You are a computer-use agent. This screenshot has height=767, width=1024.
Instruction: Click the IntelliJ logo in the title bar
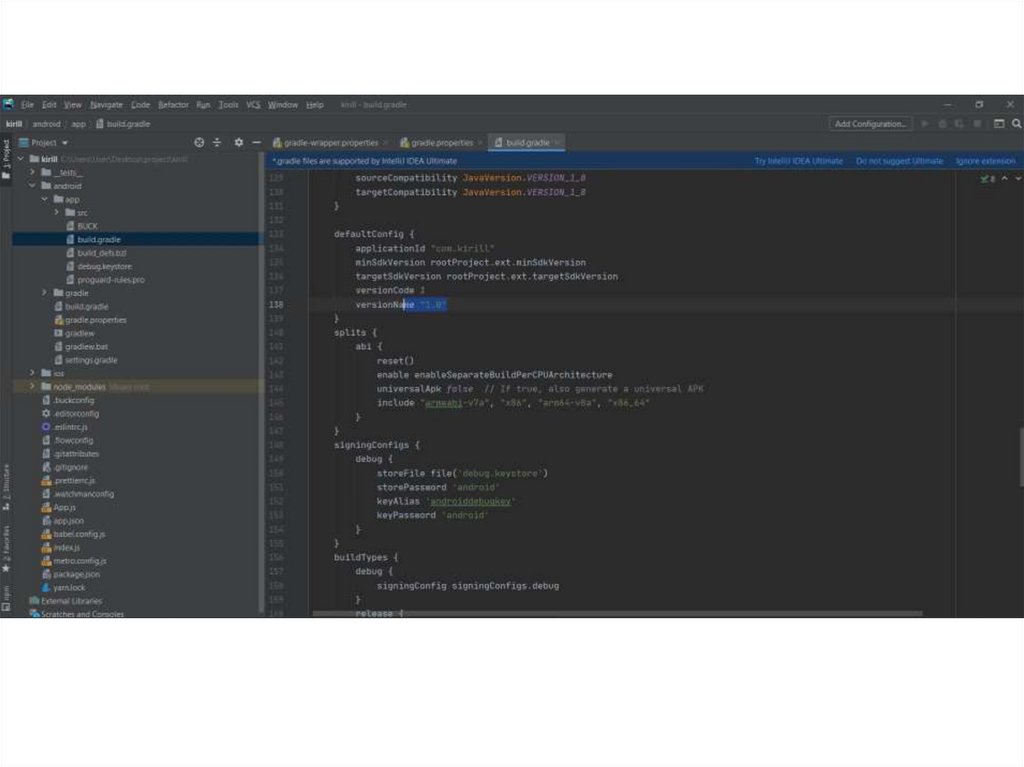point(8,105)
